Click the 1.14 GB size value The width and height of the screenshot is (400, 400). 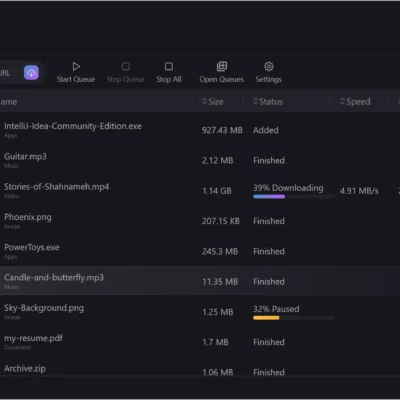tap(217, 191)
